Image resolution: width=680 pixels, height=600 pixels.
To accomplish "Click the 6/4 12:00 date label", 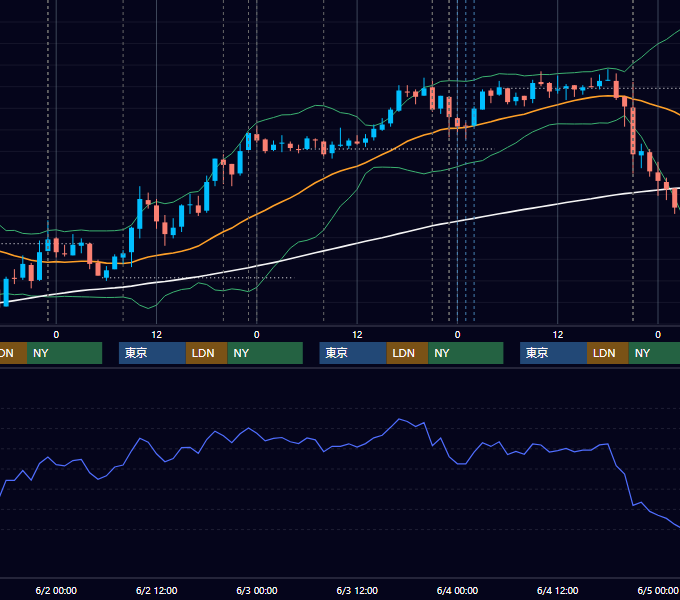I will coord(558,590).
